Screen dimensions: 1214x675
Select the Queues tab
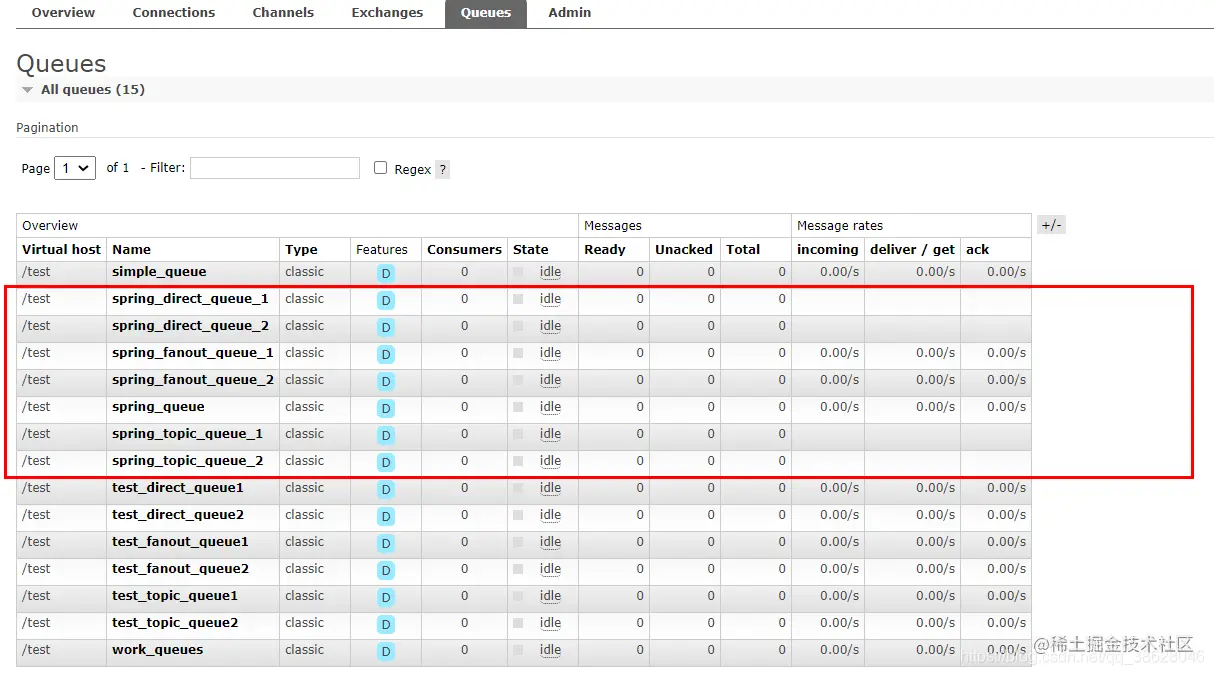coord(486,13)
